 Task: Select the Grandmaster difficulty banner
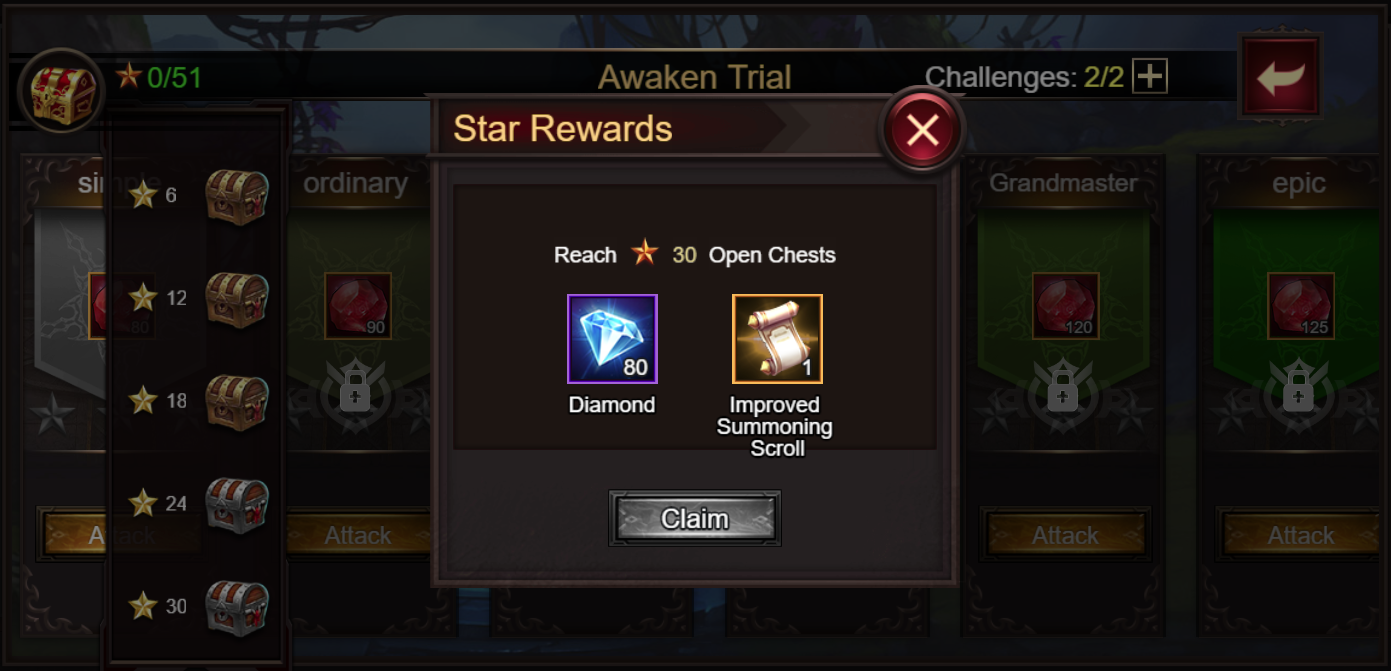(x=1063, y=183)
